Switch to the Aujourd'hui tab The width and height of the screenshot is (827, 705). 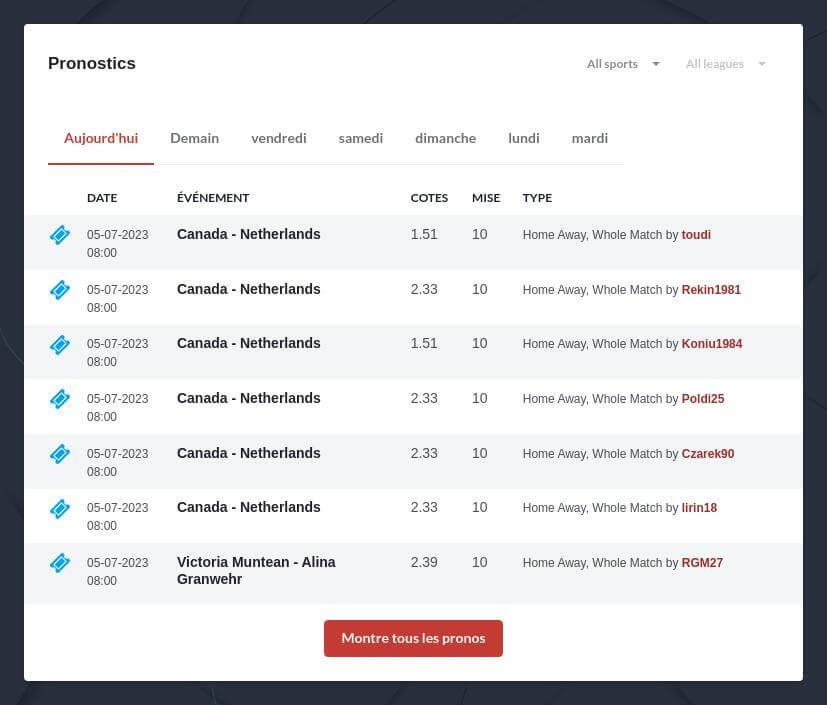(101, 138)
